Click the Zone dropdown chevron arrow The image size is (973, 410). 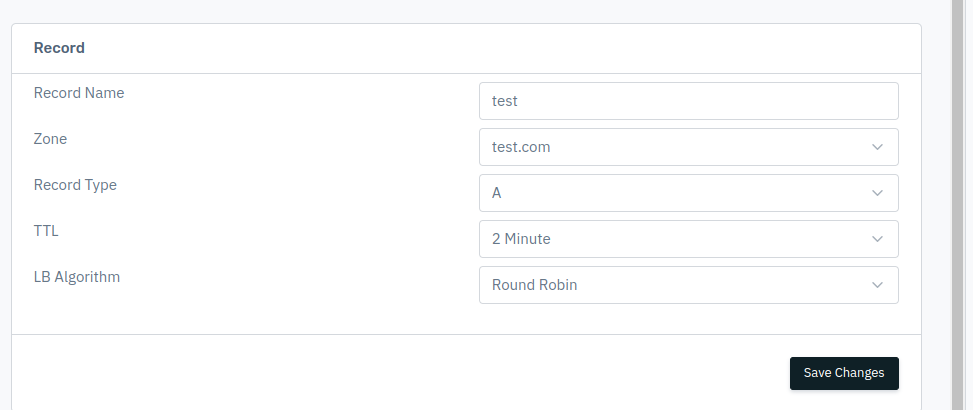click(877, 147)
